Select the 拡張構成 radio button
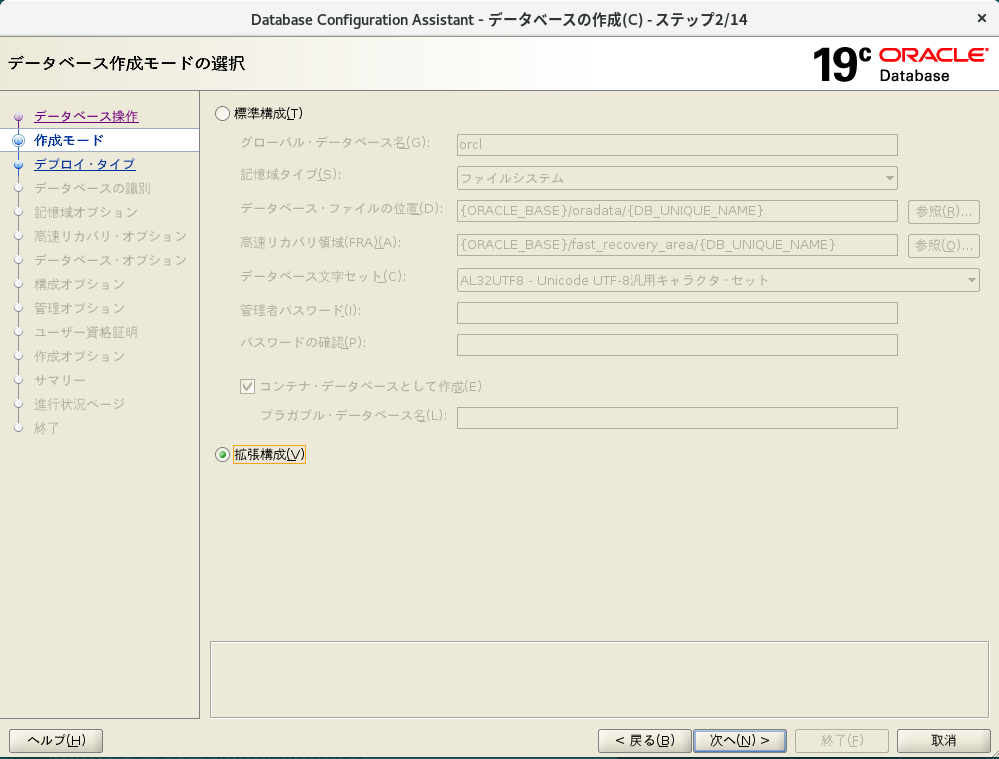 coord(222,455)
